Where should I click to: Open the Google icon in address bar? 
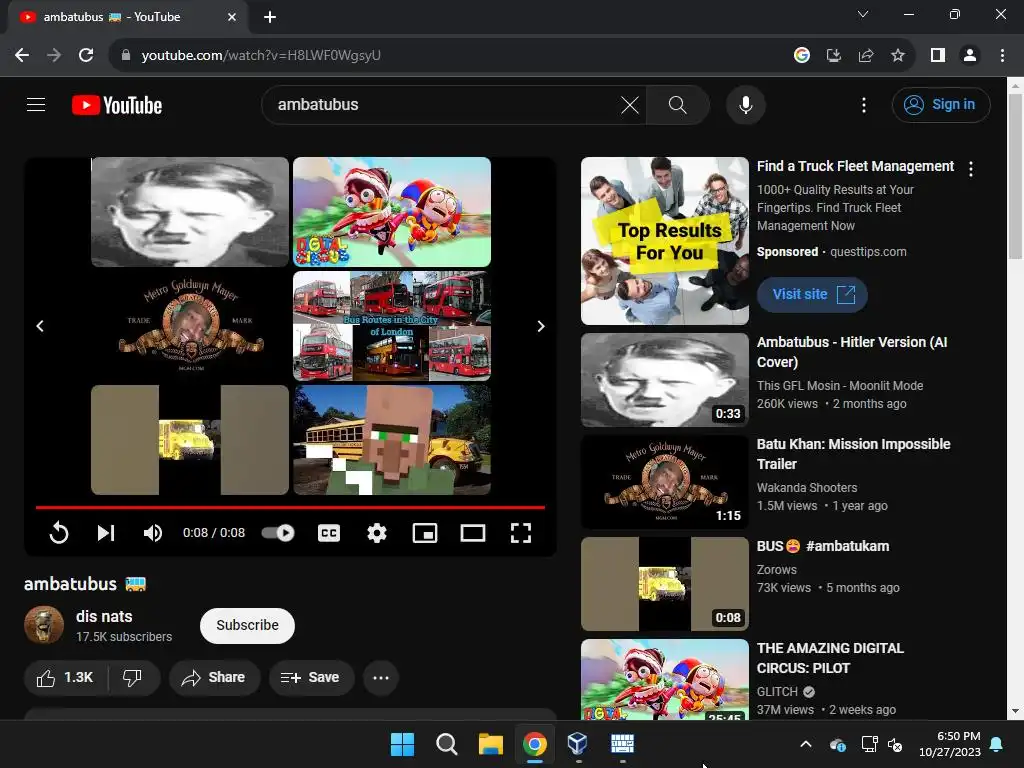click(802, 56)
